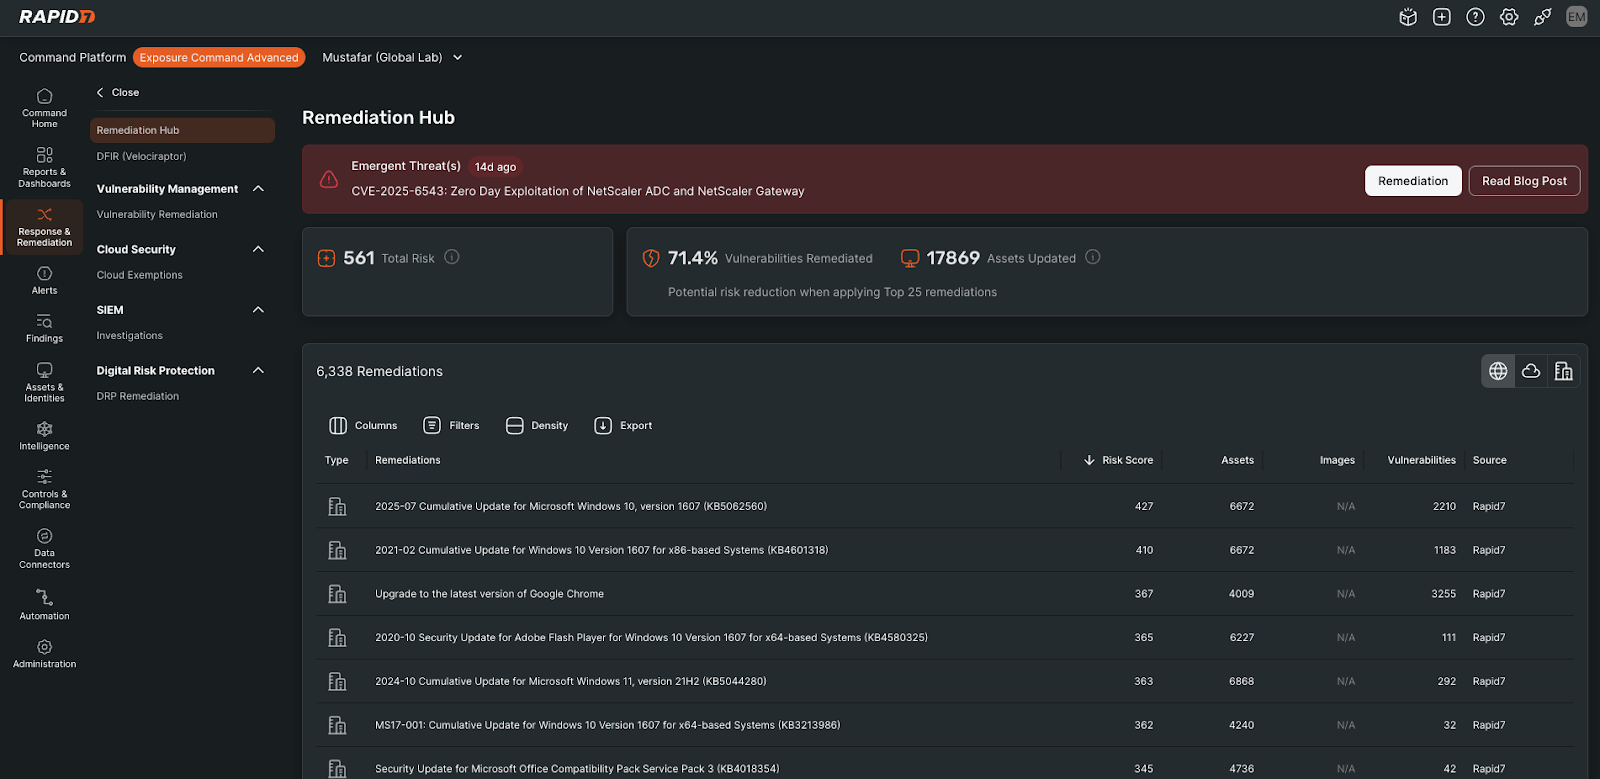The width and height of the screenshot is (1600, 779).
Task: Open the Mustafar (Global Lab) dropdown
Action: [x=392, y=58]
